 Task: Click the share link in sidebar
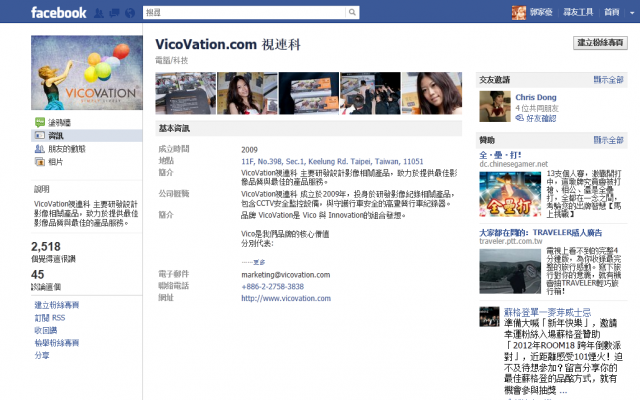pos(42,356)
